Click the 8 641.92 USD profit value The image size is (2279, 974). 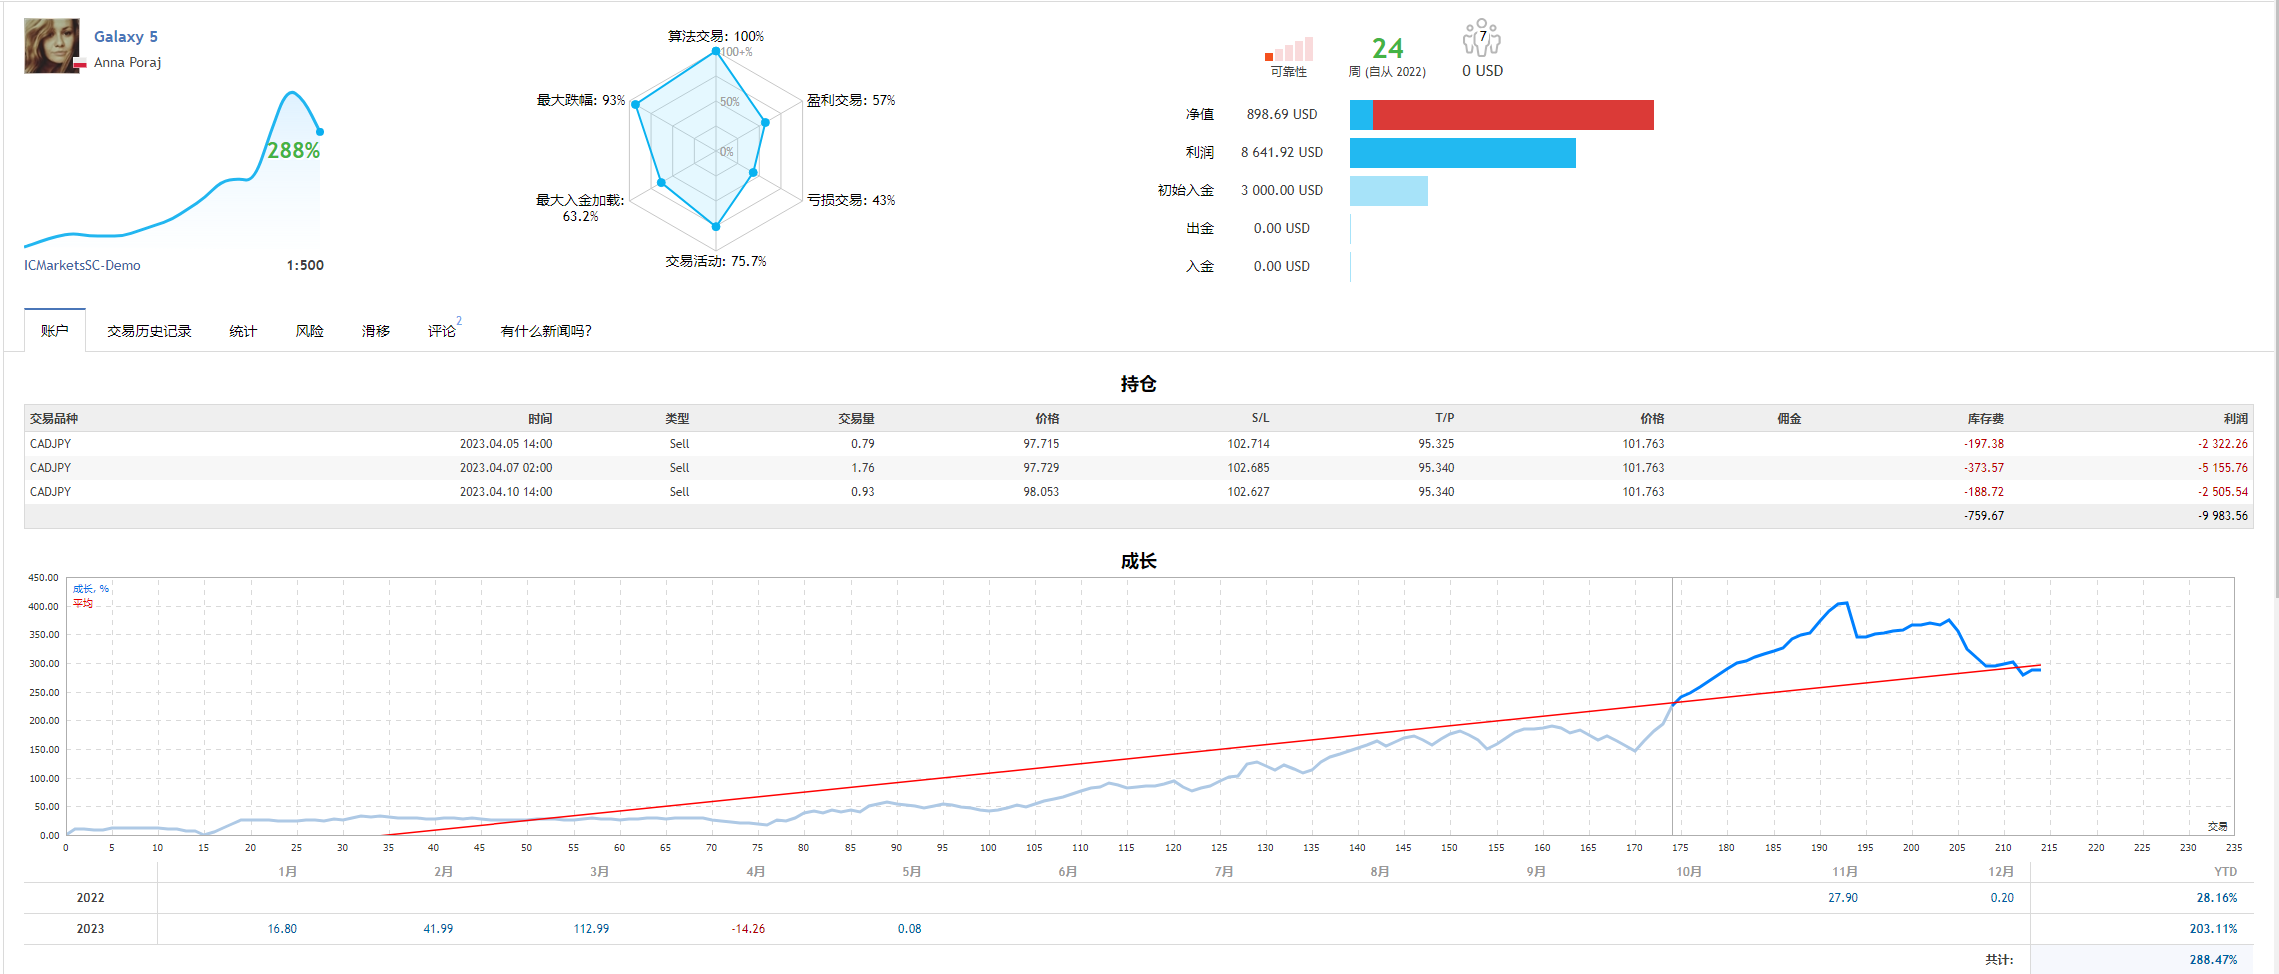click(1282, 152)
